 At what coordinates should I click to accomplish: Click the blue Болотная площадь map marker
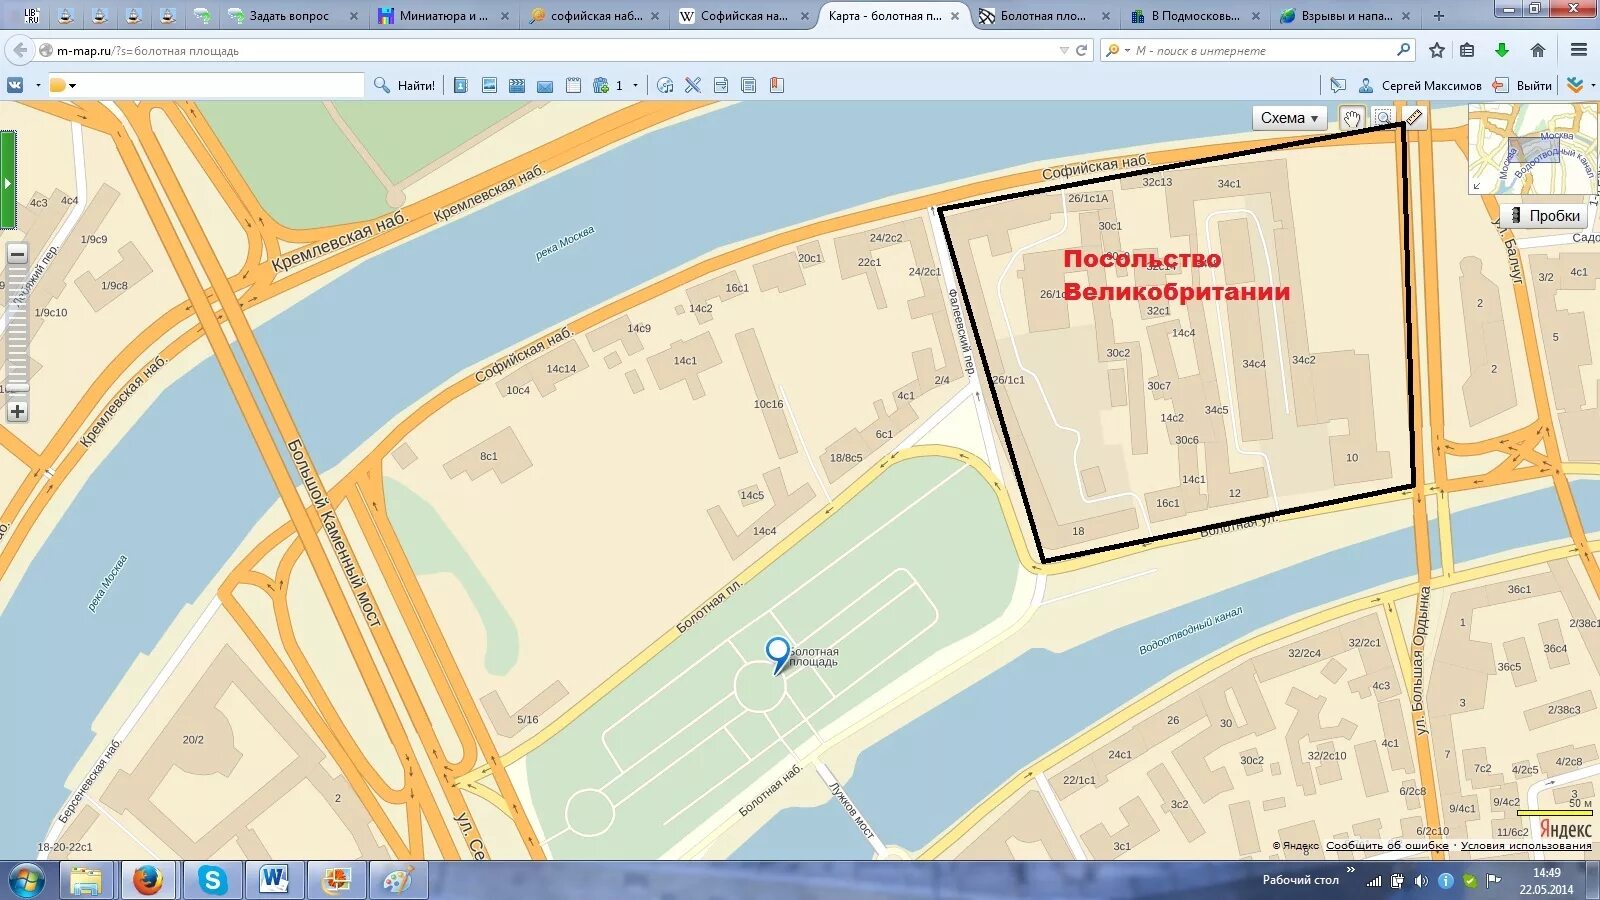click(x=777, y=655)
